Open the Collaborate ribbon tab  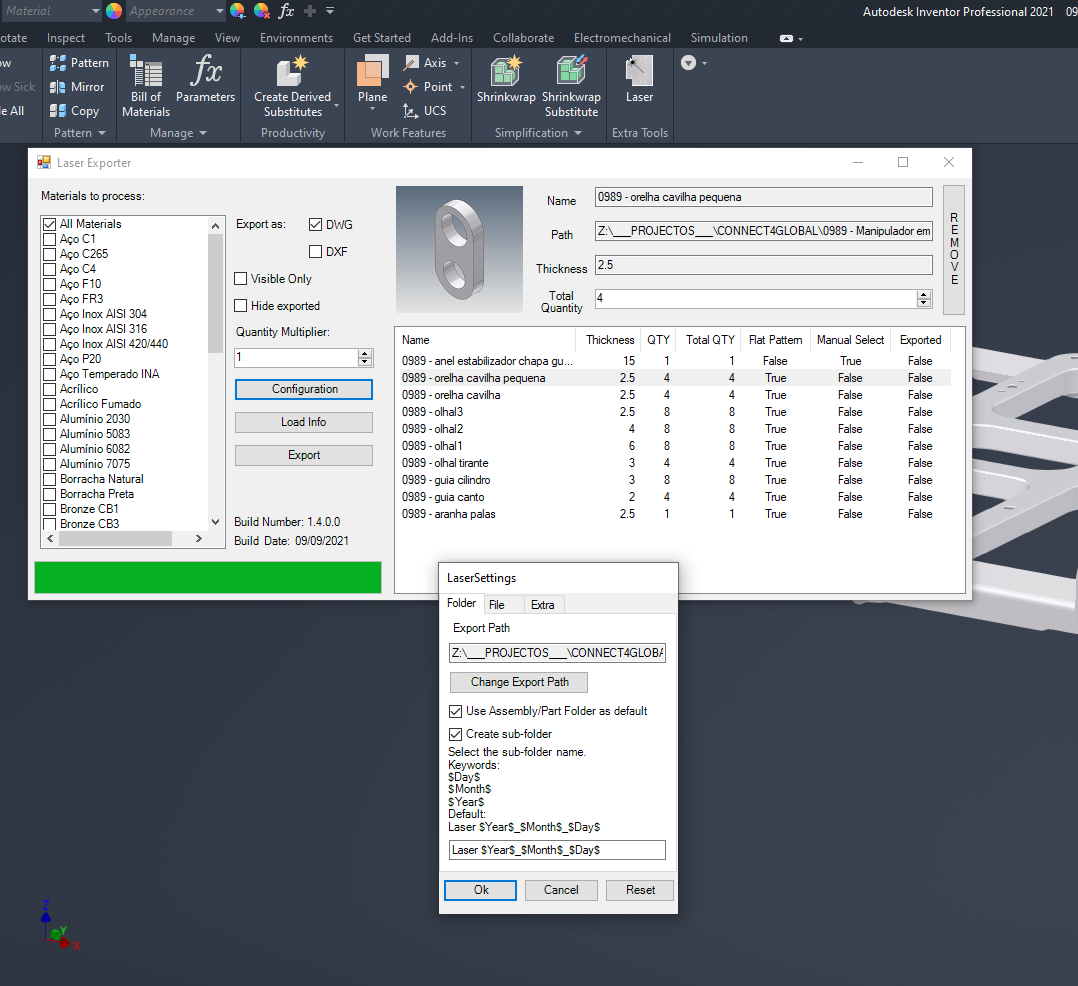point(523,38)
